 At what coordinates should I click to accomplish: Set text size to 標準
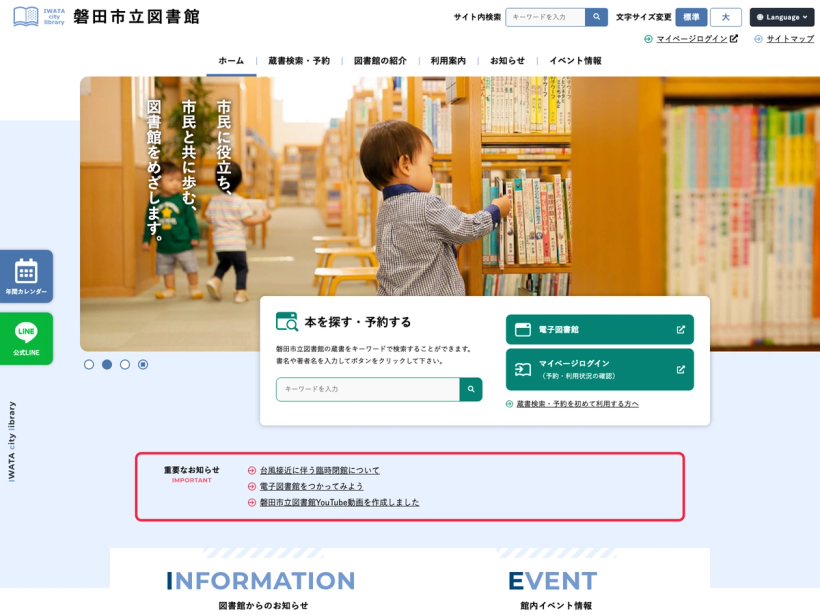click(x=691, y=17)
